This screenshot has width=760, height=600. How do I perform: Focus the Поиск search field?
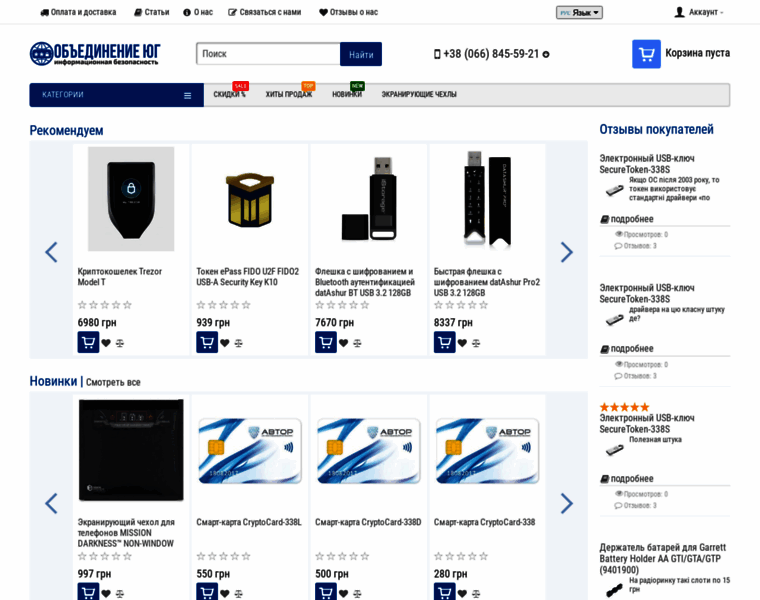coord(268,54)
